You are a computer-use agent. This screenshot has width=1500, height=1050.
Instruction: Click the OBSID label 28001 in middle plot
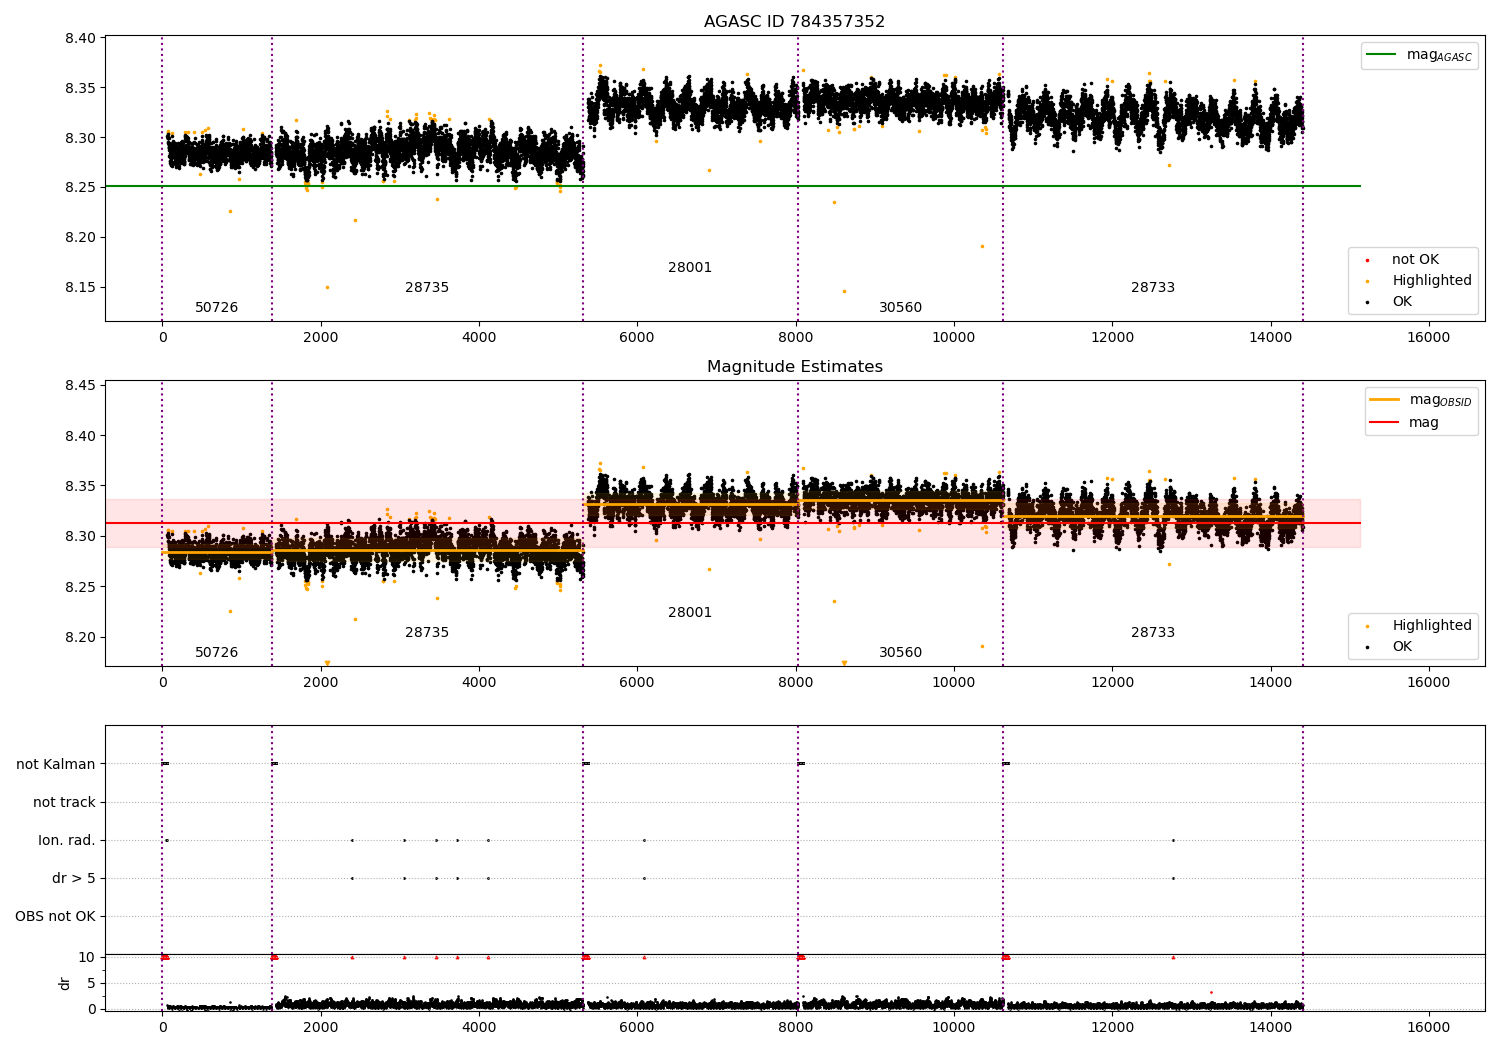[690, 612]
